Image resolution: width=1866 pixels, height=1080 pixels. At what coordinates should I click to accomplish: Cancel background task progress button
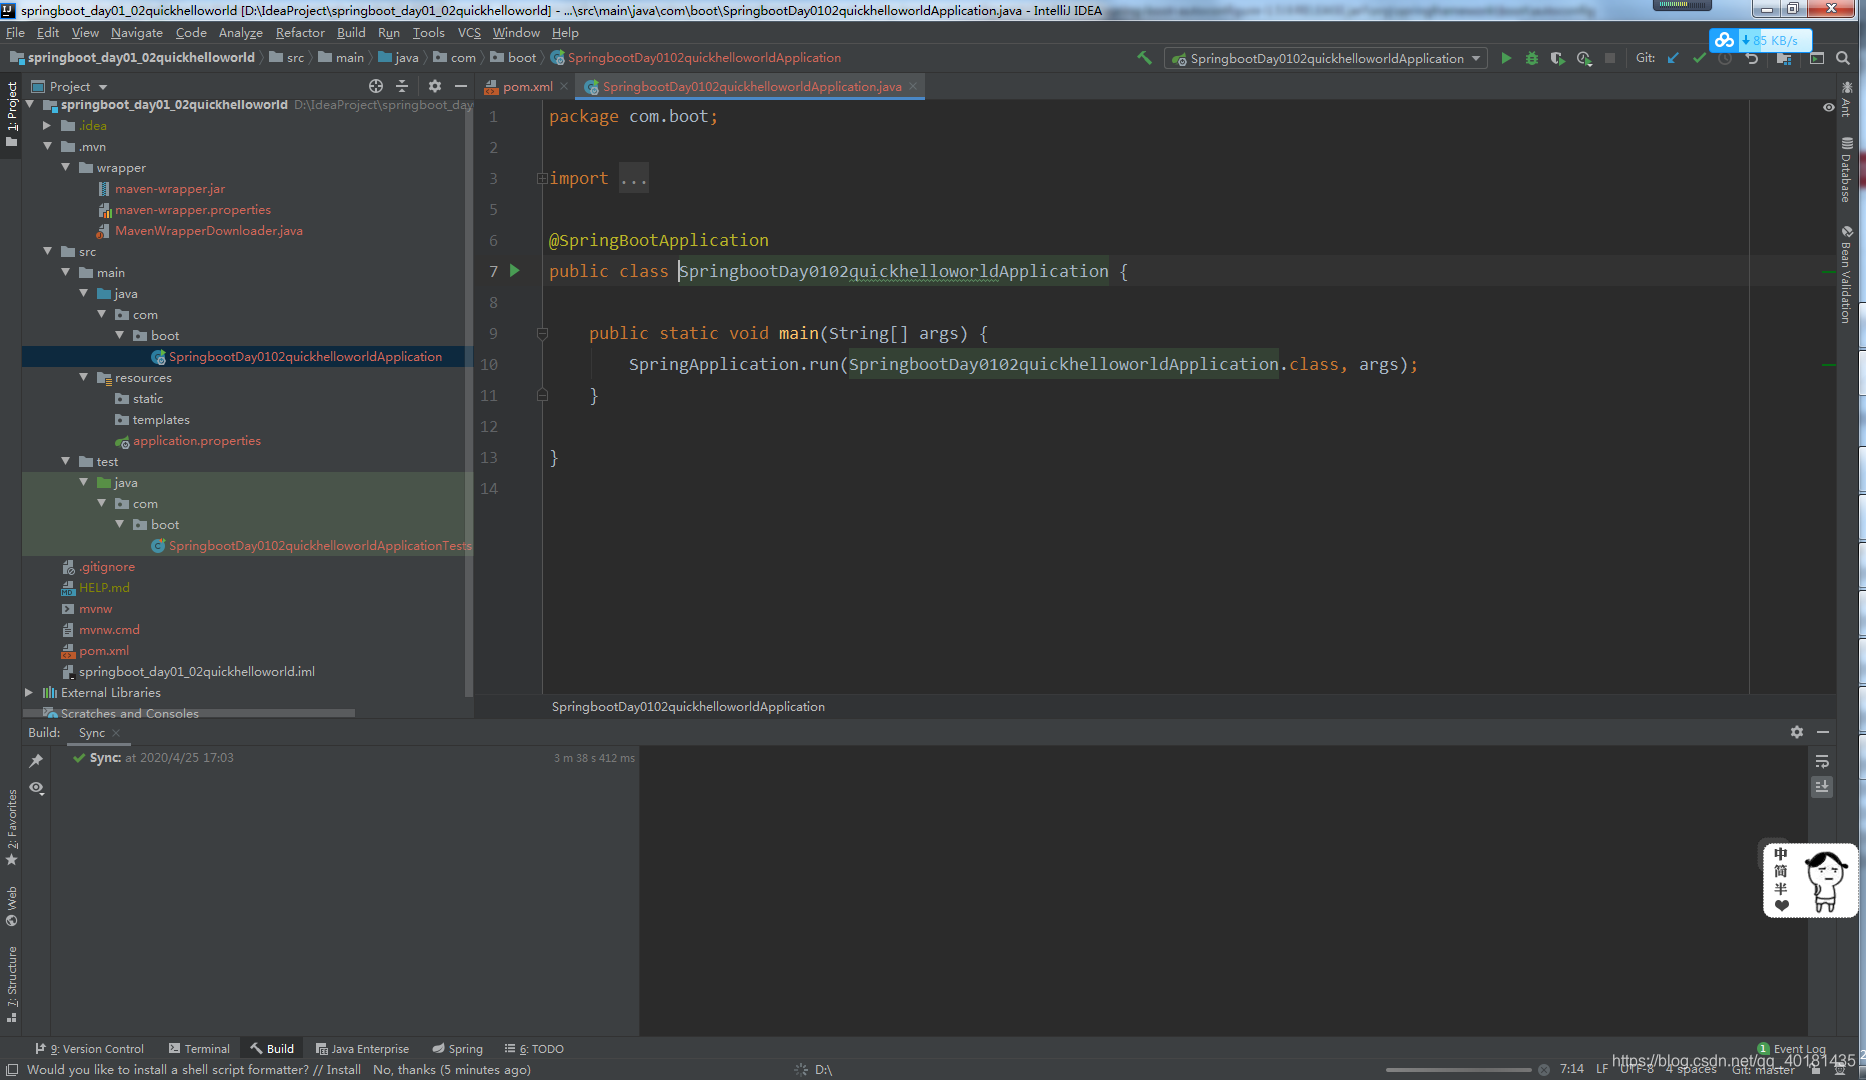(x=1544, y=1070)
